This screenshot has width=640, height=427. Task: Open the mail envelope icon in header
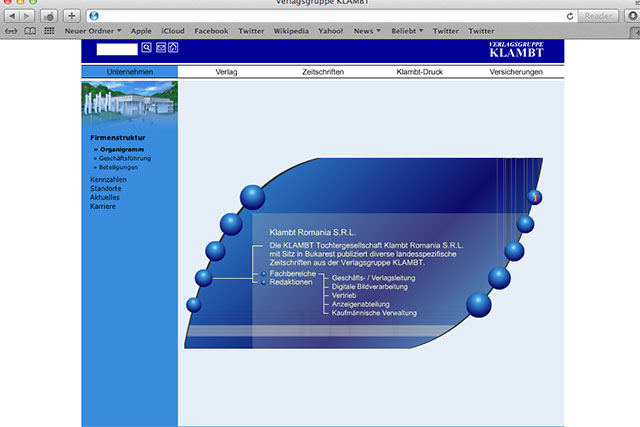(x=161, y=48)
